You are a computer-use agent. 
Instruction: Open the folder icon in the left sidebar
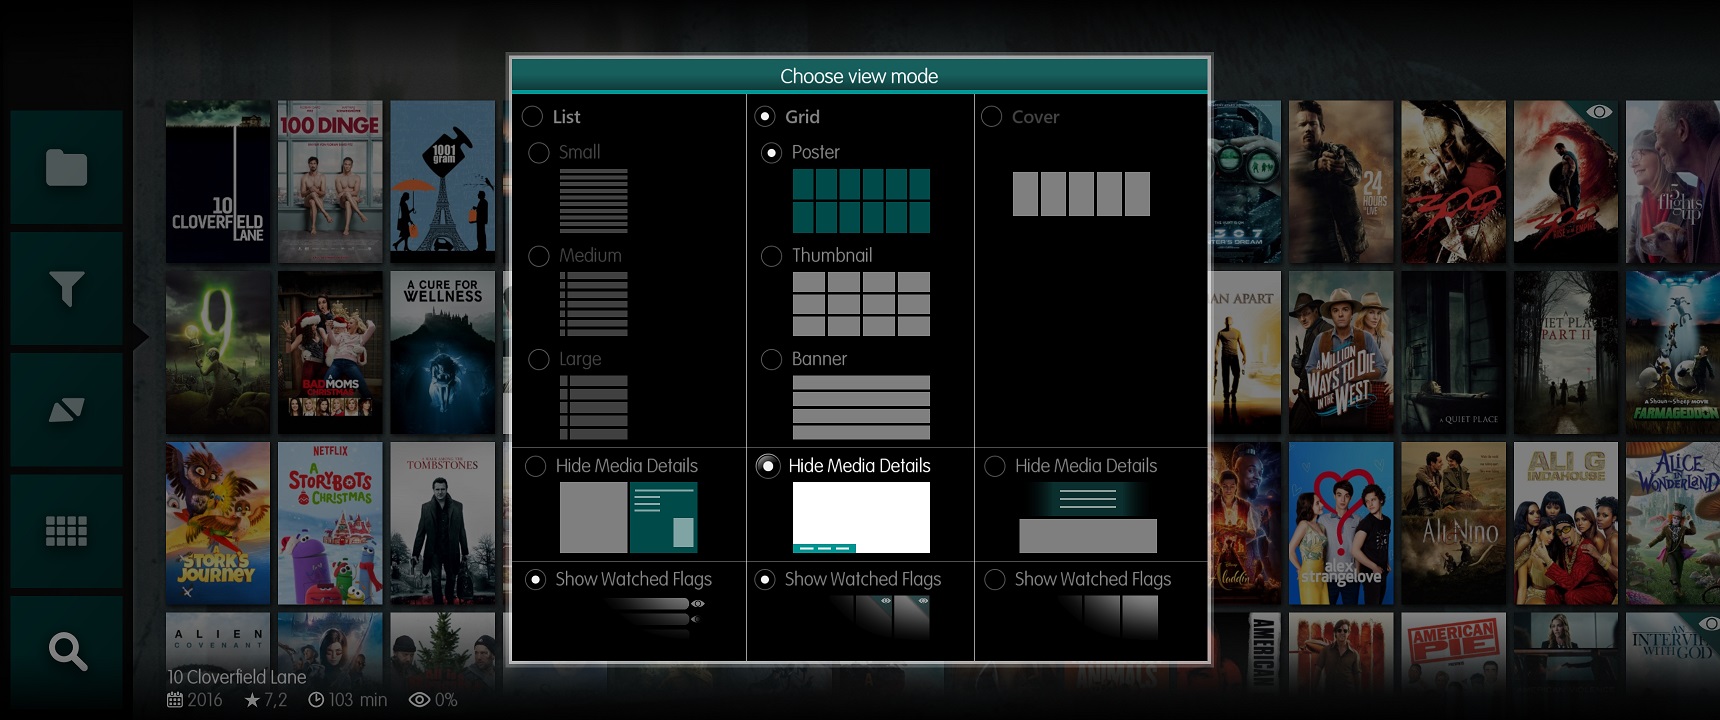(x=66, y=167)
